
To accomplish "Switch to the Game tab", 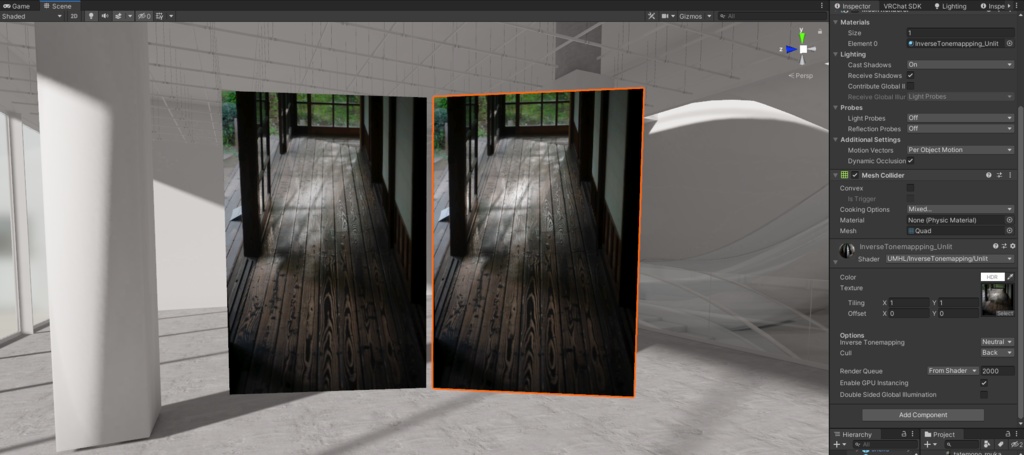I will pos(16,5).
